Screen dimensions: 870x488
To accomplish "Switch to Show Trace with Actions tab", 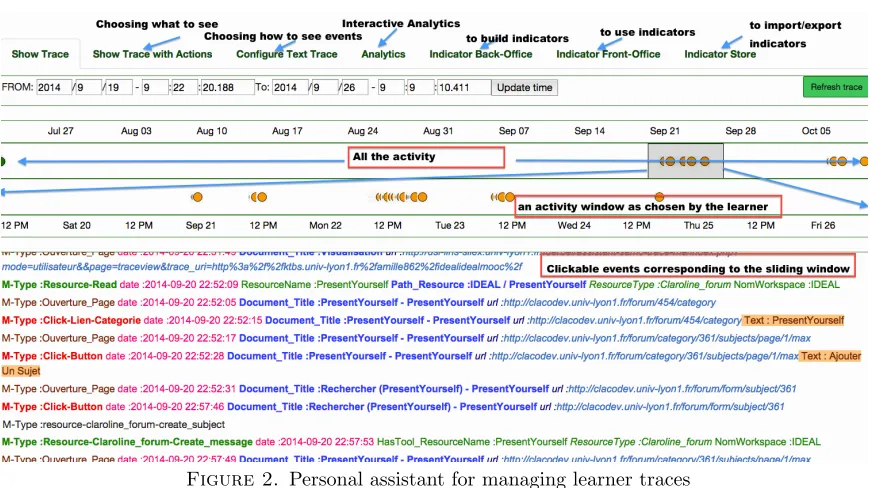I will 152,54.
